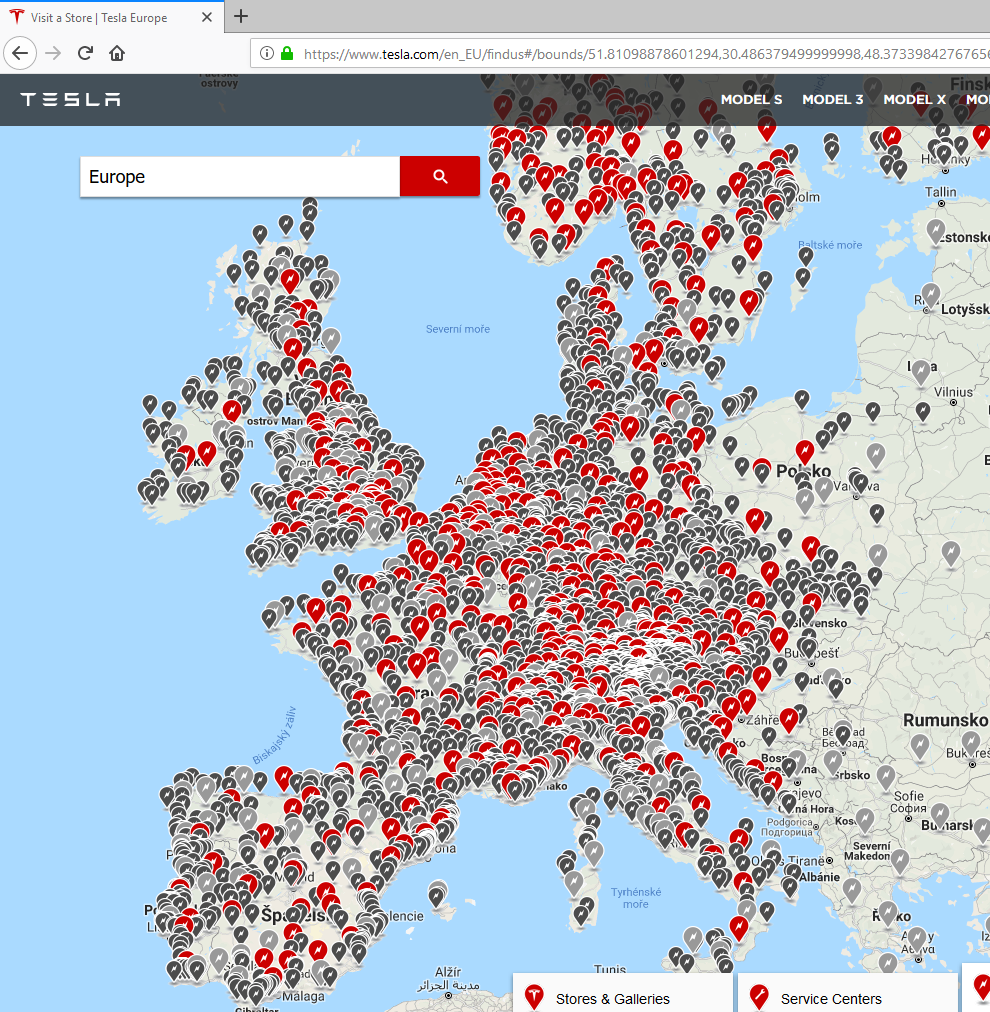Click the Europe location search field
This screenshot has height=1012, width=990.
[240, 177]
